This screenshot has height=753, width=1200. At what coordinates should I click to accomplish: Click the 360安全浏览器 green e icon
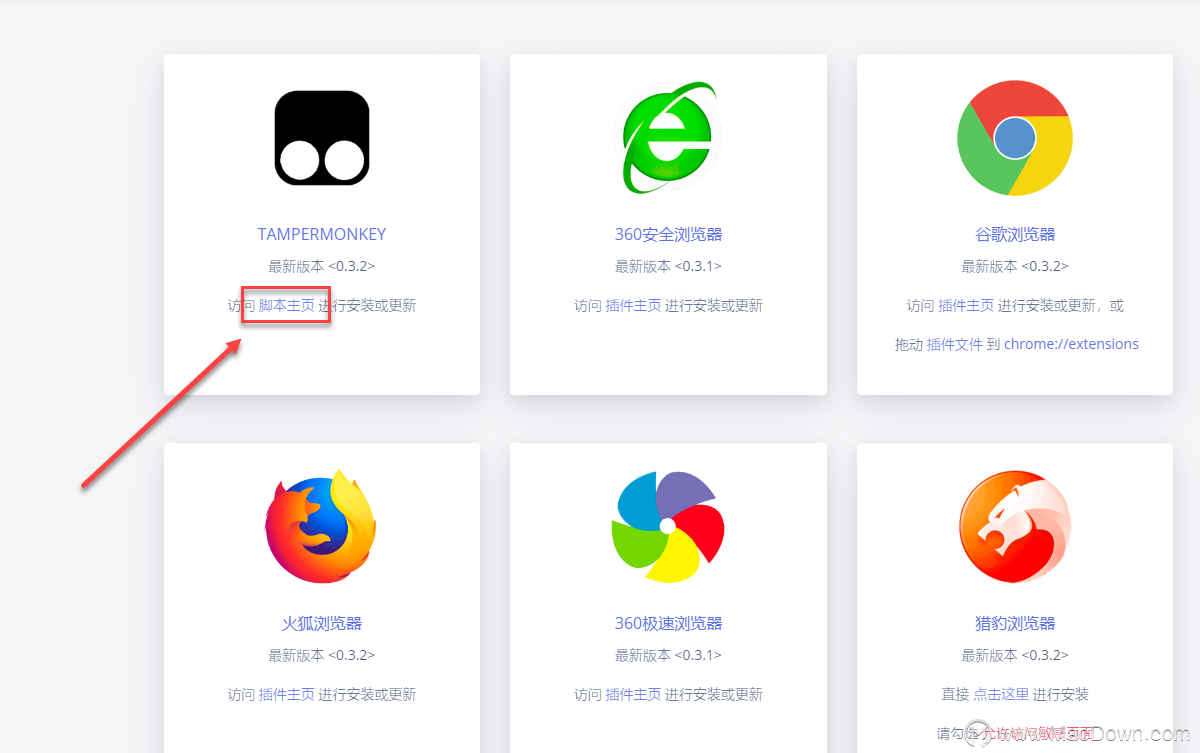pyautogui.click(x=668, y=138)
